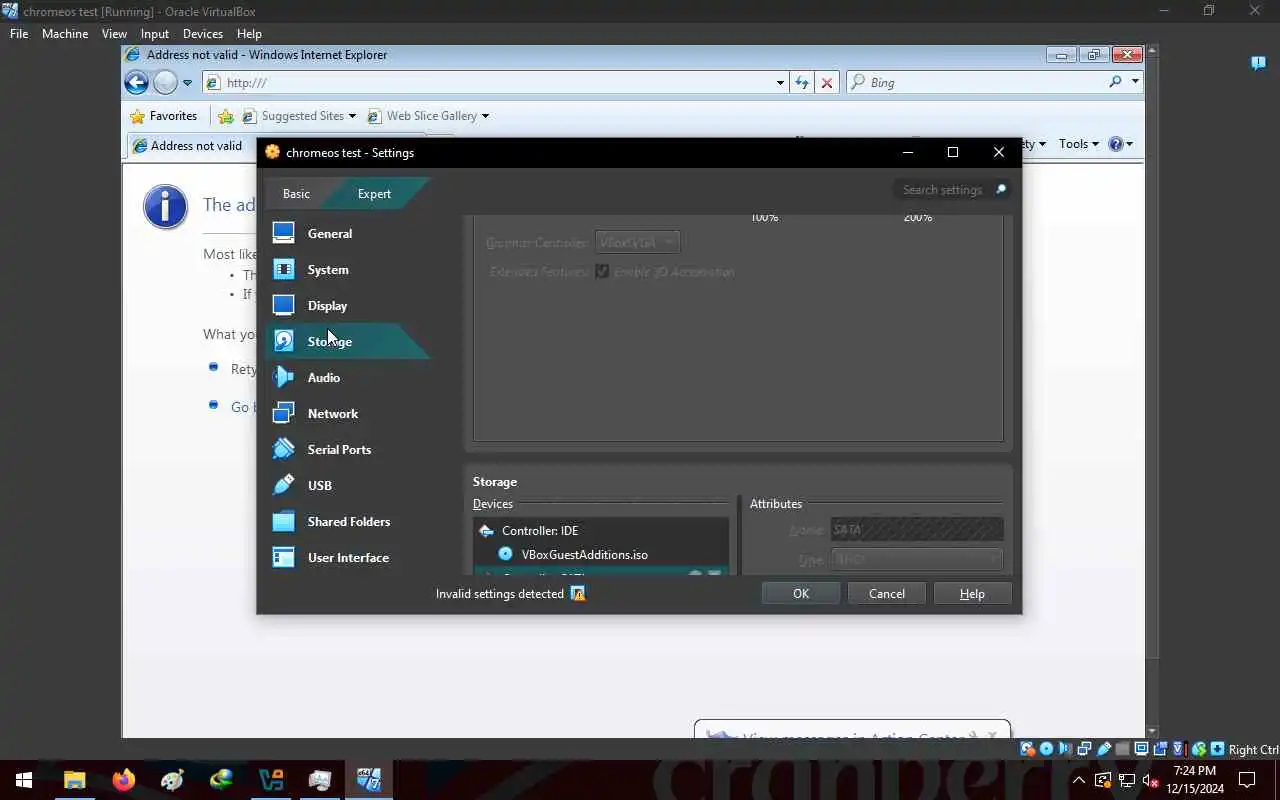Click OK in the Settings dialog
The width and height of the screenshot is (1280, 800).
coord(801,593)
